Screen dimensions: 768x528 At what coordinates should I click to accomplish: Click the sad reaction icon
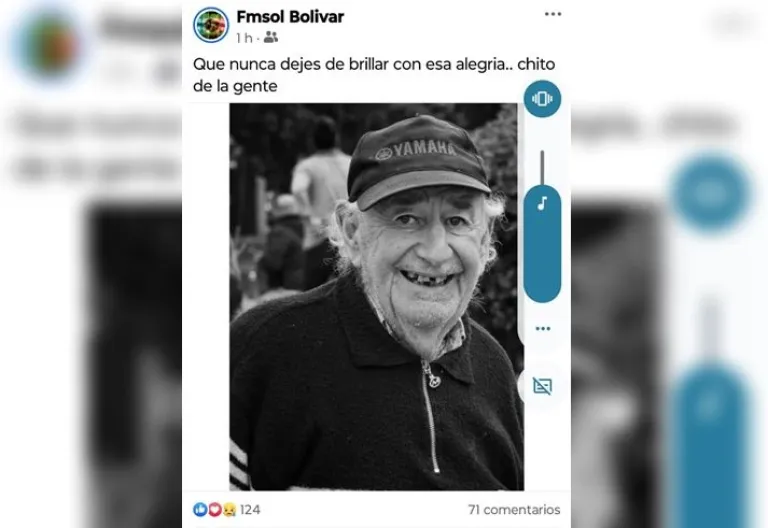pos(229,509)
